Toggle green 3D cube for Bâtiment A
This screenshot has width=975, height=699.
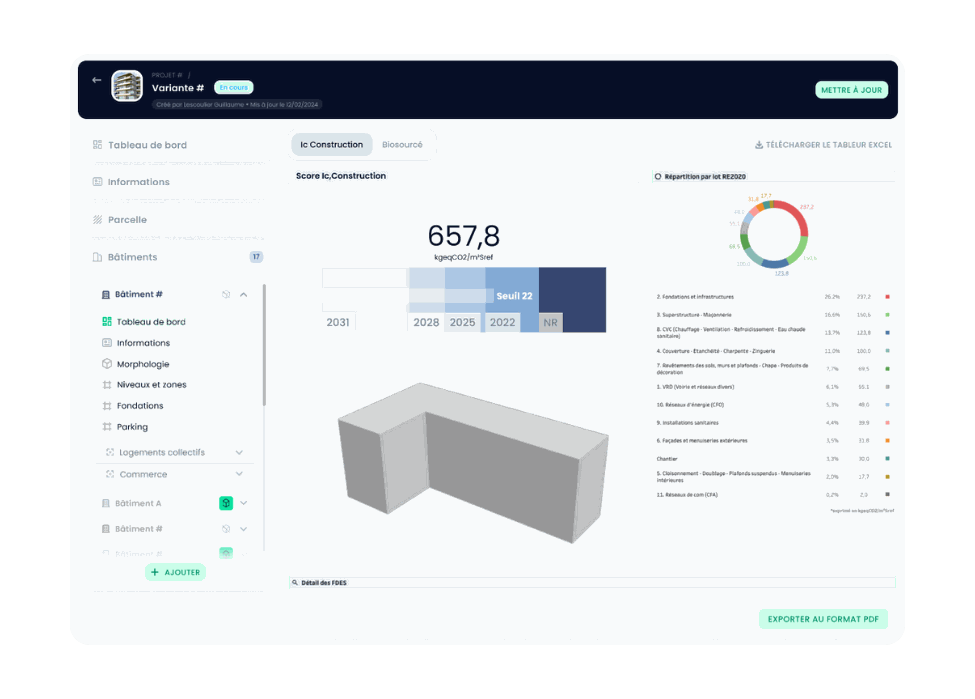(x=226, y=503)
